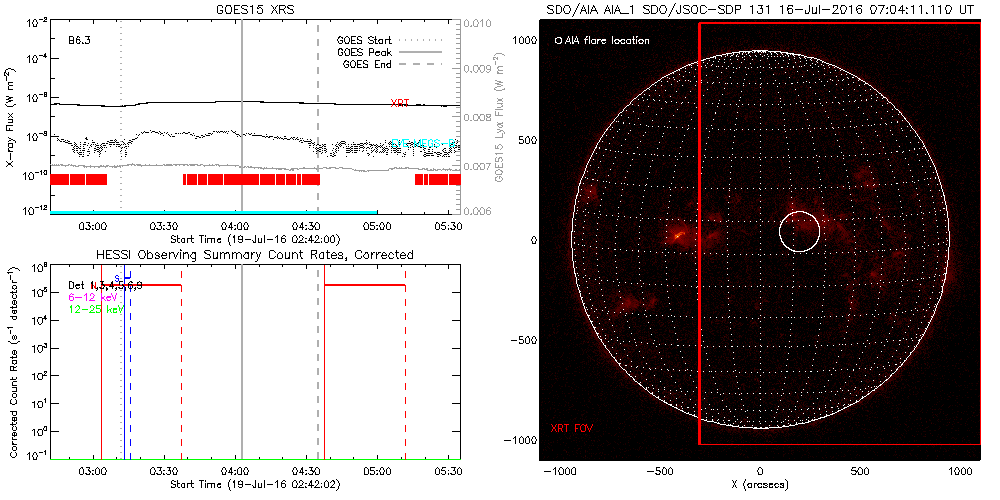Viewport: 1000px width, 500px height.
Task: Click the AIA flare location circle on the sun
Action: click(799, 231)
